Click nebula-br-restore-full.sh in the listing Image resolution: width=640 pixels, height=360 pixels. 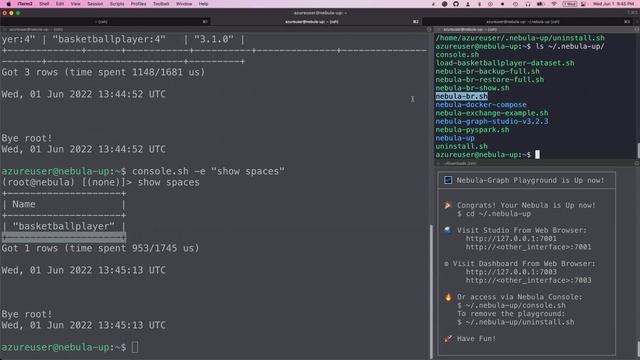click(x=489, y=80)
